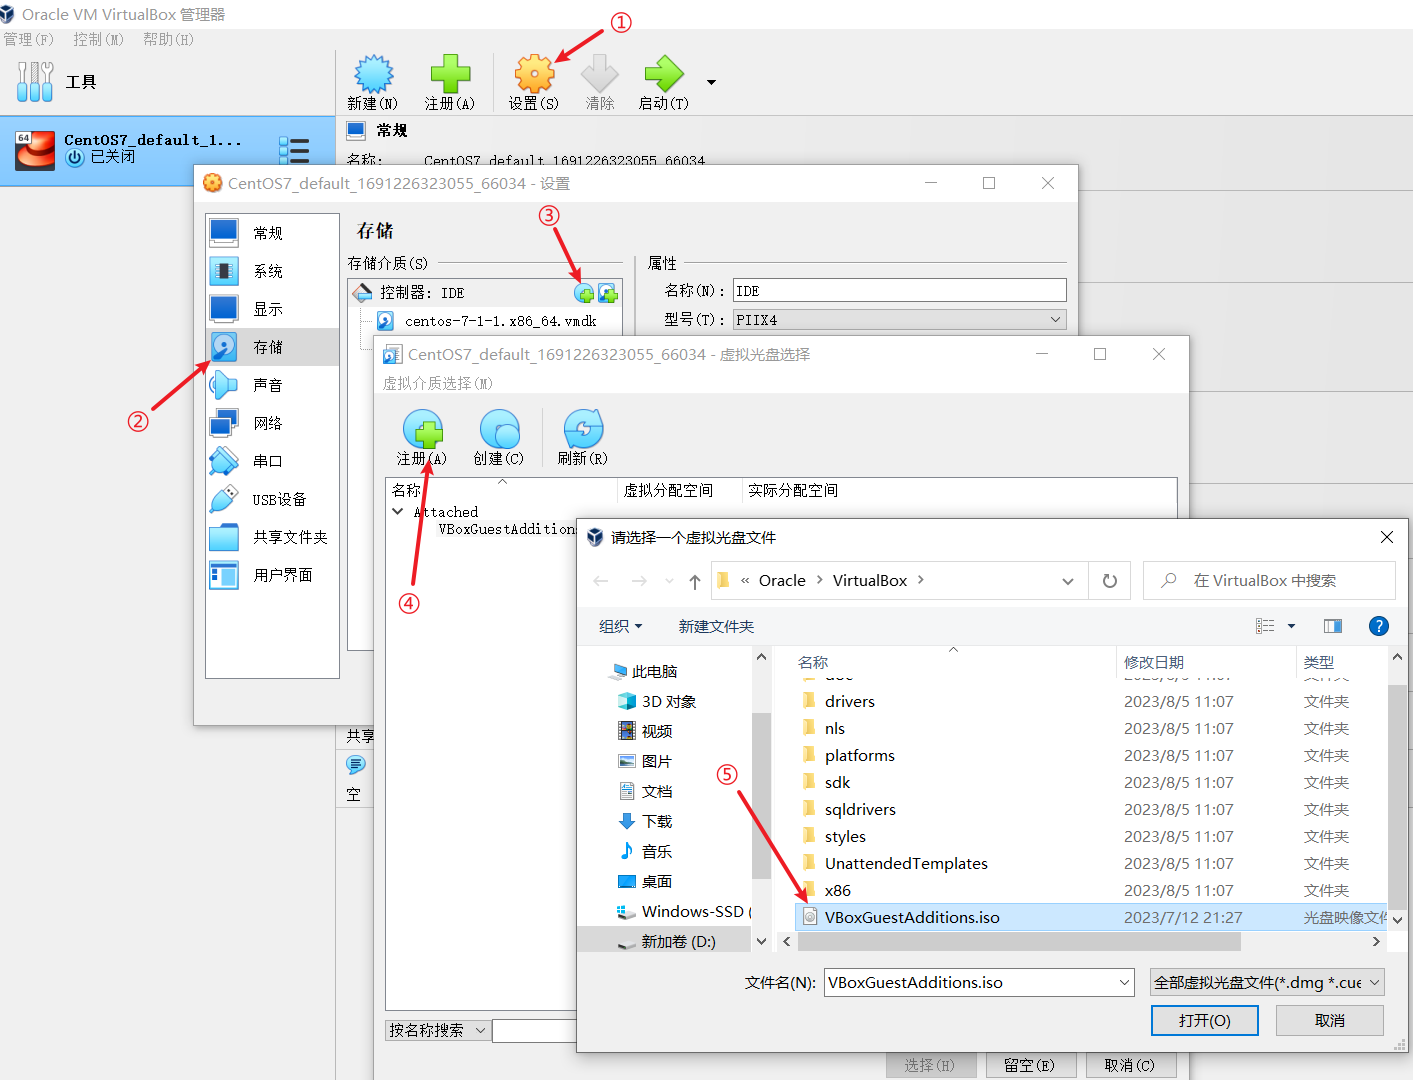
Task: Click 新建文件夹 in file dialog toolbar
Action: point(716,626)
